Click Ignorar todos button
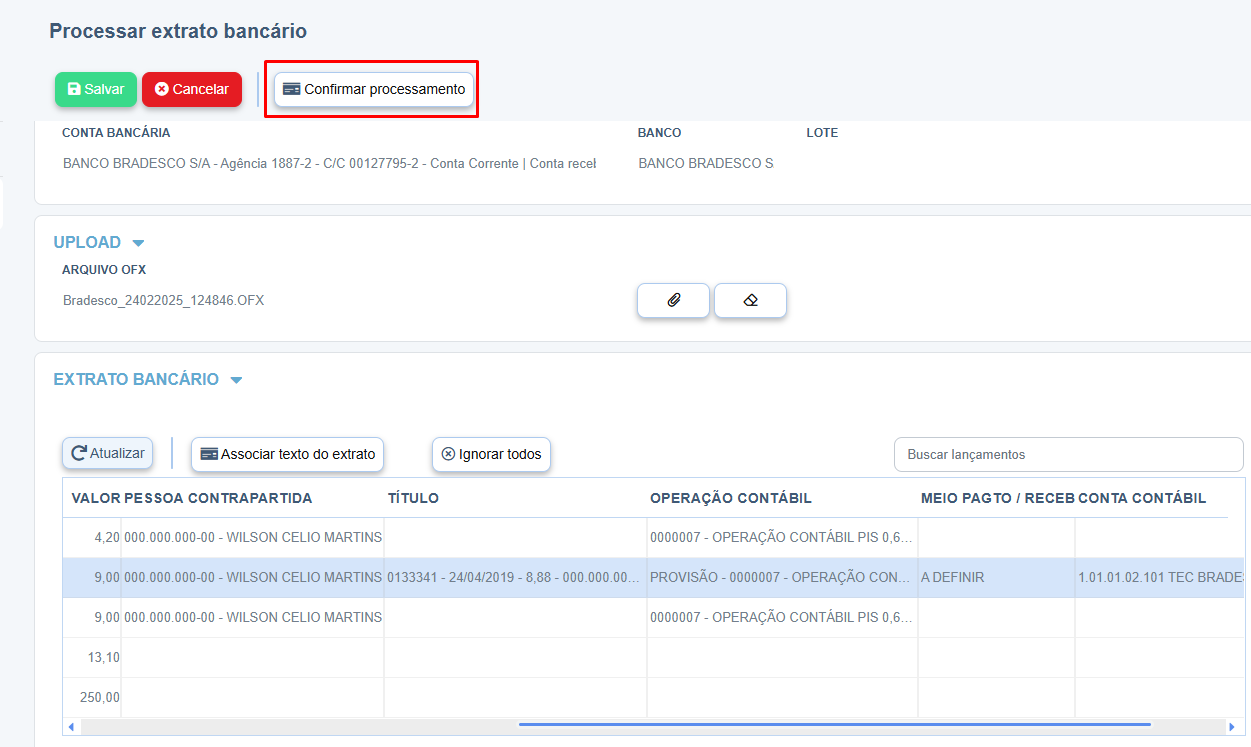Viewport: 1251px width, 747px height. pyautogui.click(x=491, y=454)
